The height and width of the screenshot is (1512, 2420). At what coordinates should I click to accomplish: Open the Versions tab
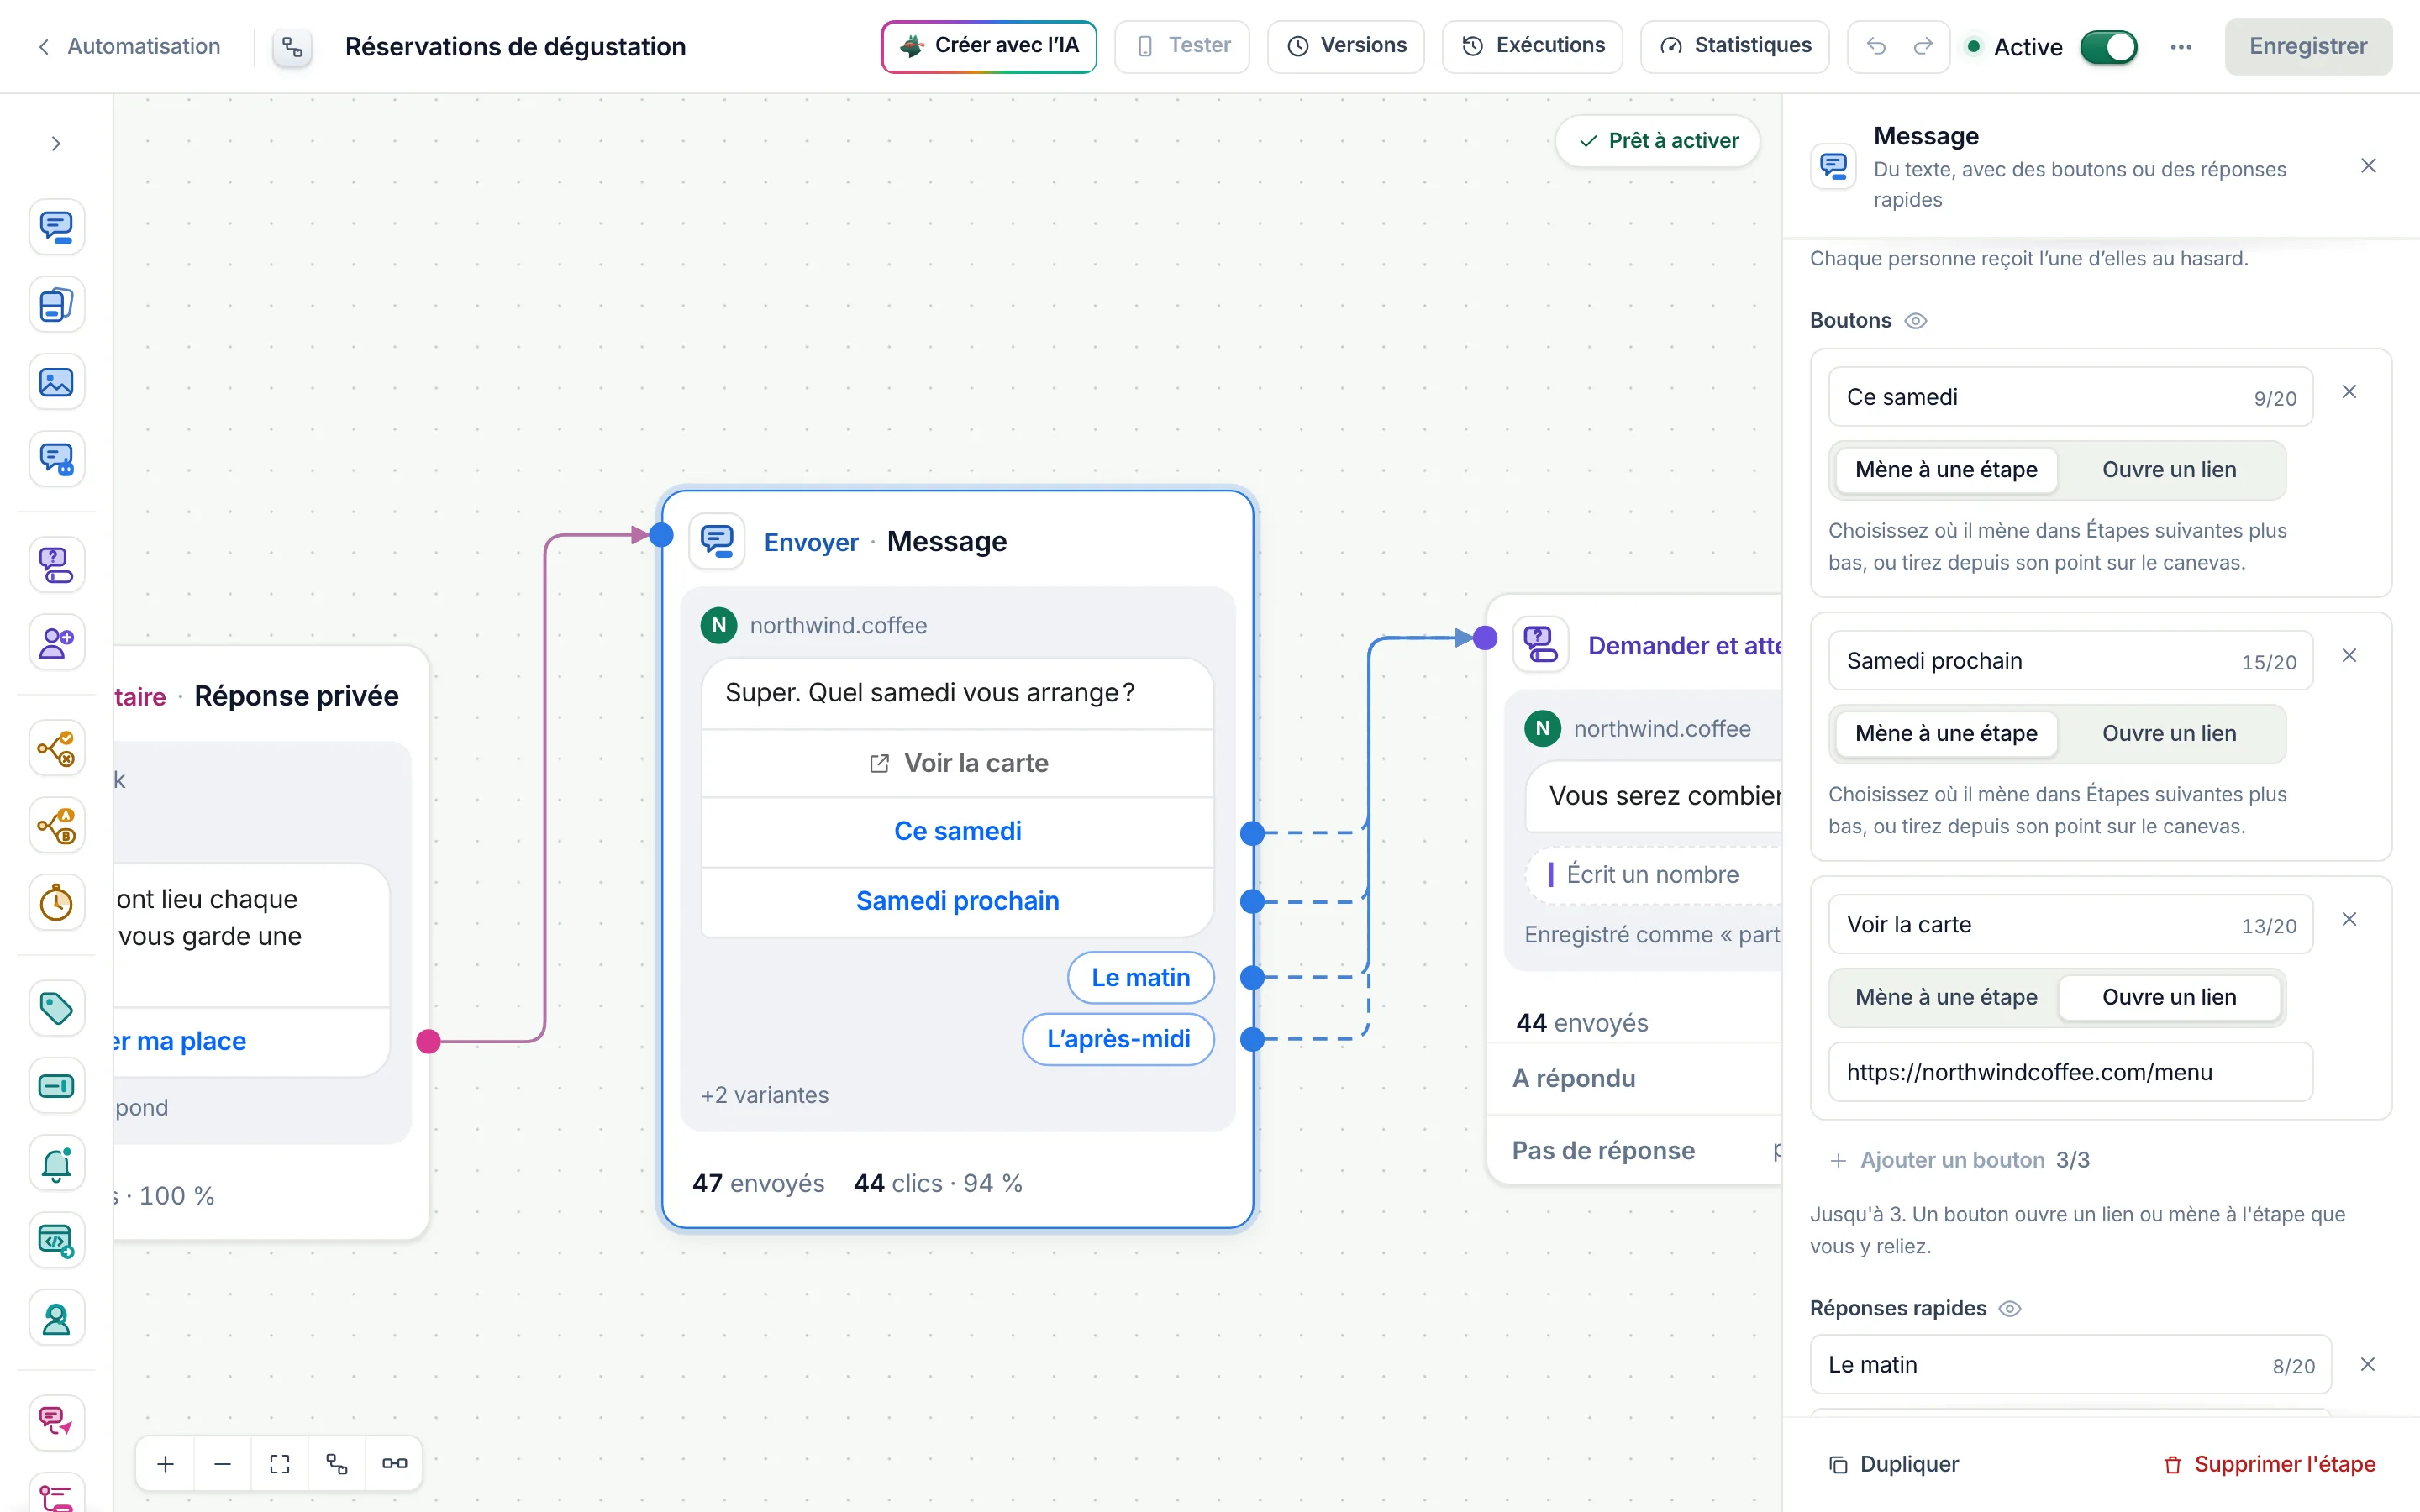[x=1345, y=46]
